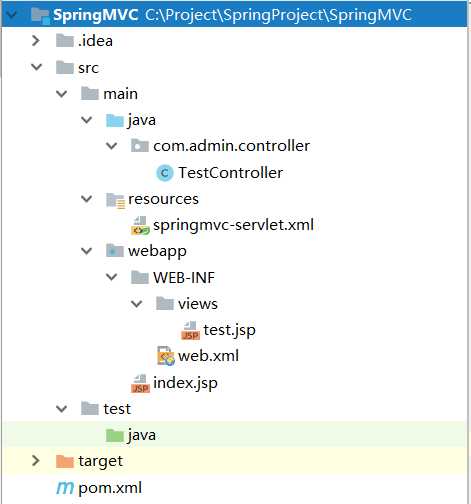Image resolution: width=471 pixels, height=504 pixels.
Task: Click the index.jsp JSP file icon
Action: (x=140, y=383)
